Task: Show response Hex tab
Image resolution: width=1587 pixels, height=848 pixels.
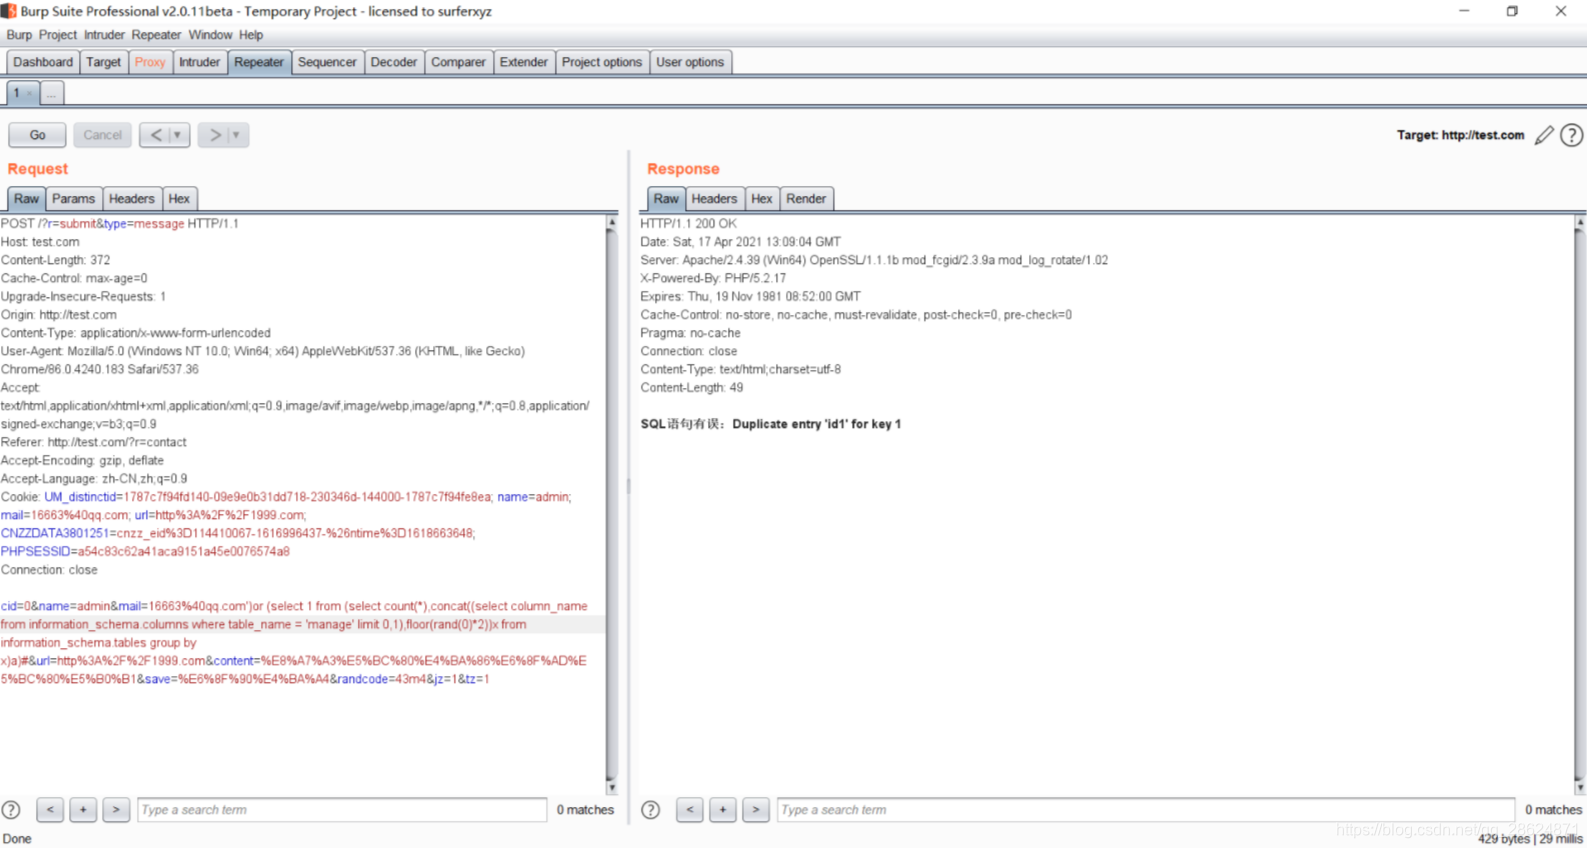Action: tap(762, 199)
